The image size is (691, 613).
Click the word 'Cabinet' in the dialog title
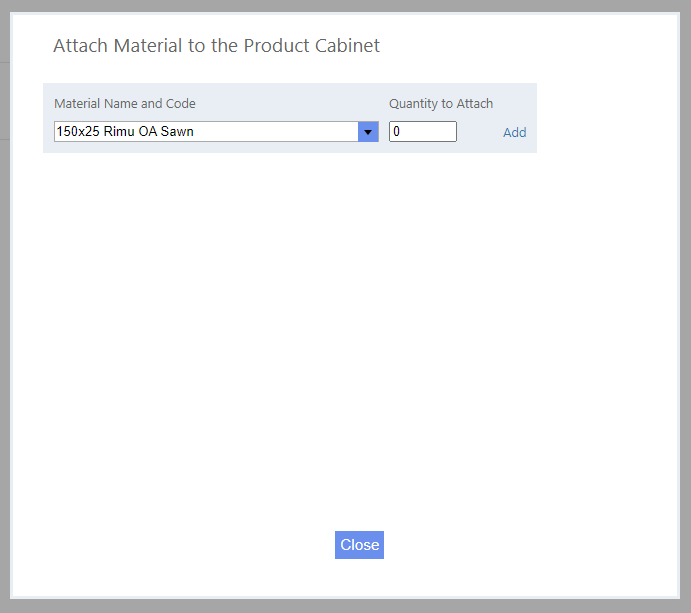tap(348, 46)
